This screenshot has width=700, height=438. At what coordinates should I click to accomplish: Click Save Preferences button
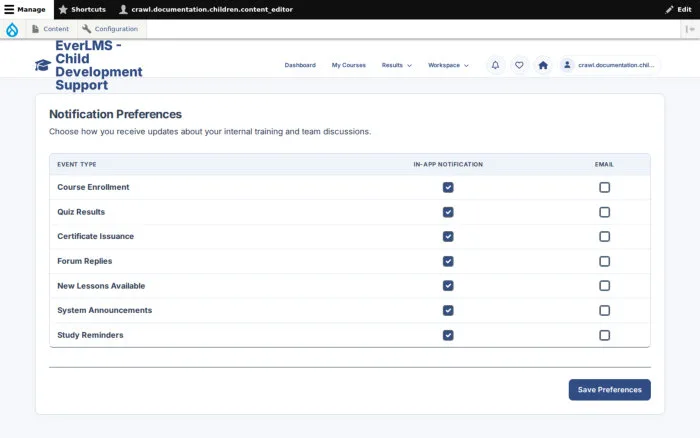point(609,390)
